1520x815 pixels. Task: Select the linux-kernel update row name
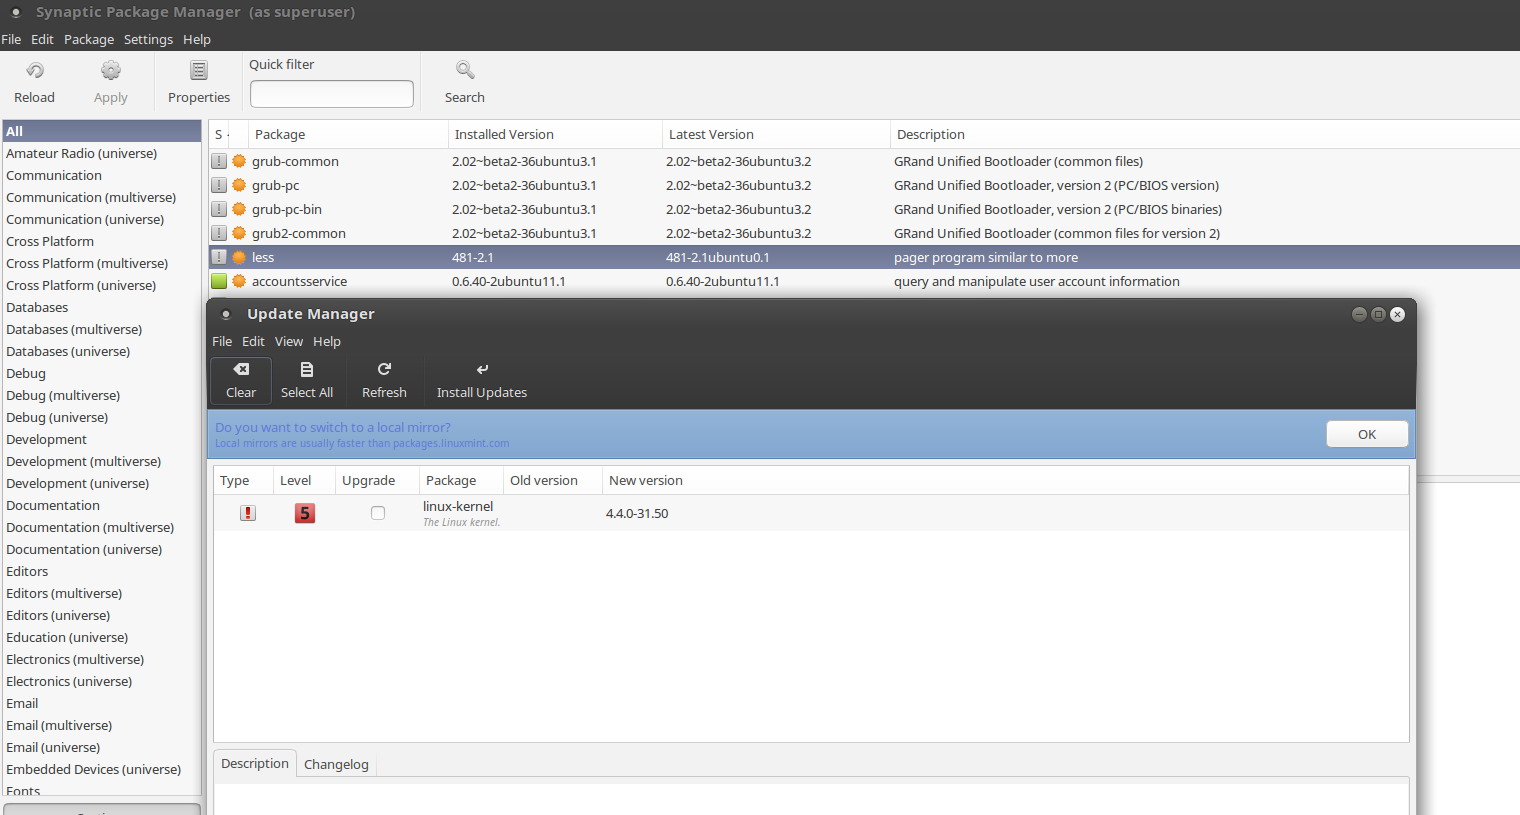(458, 506)
